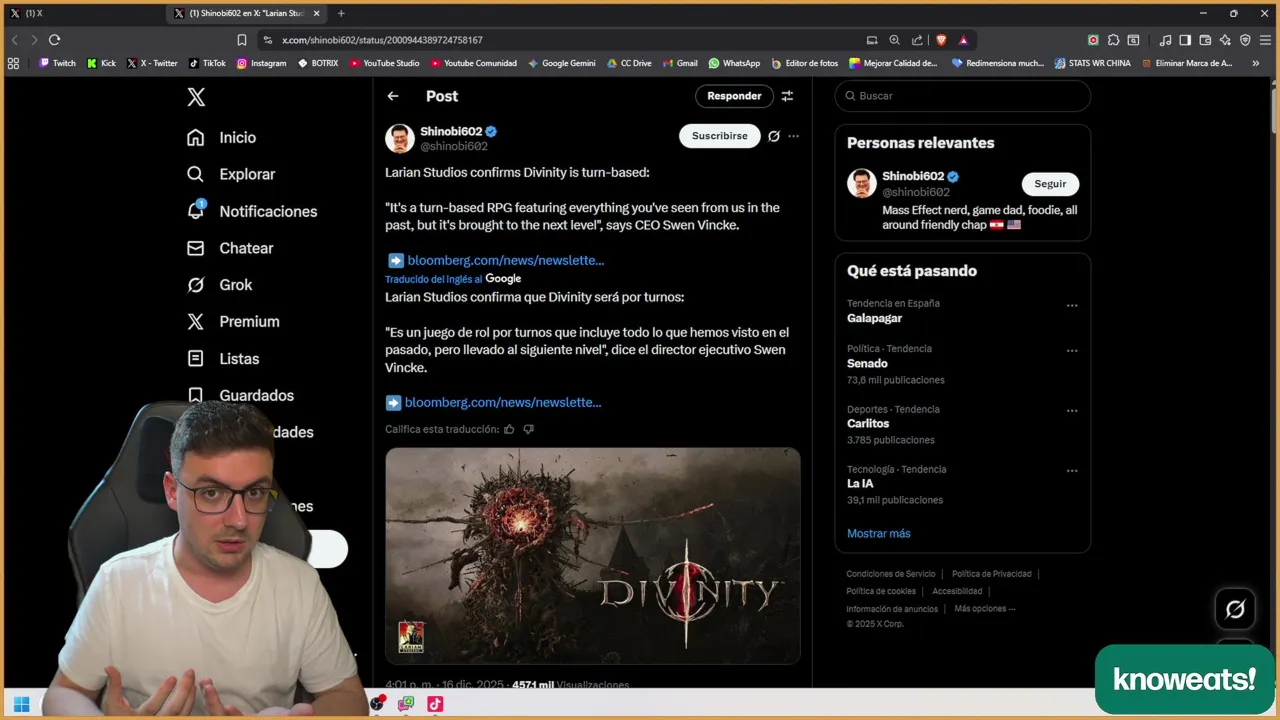
Task: Open Grok from the sidebar
Action: (220, 285)
